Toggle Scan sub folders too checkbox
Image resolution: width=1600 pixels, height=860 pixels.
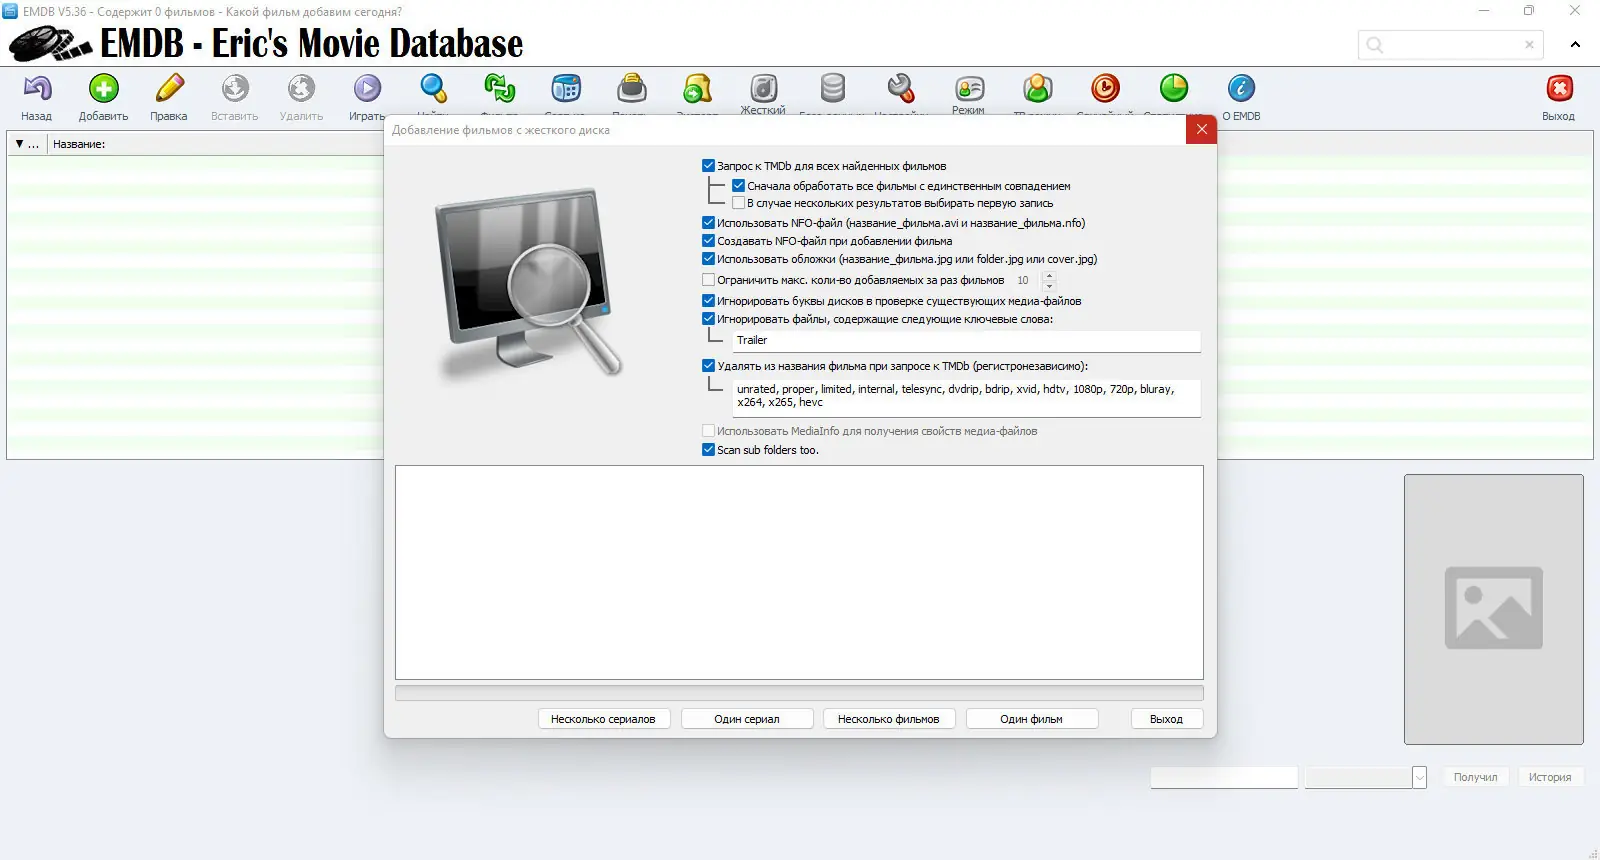709,450
